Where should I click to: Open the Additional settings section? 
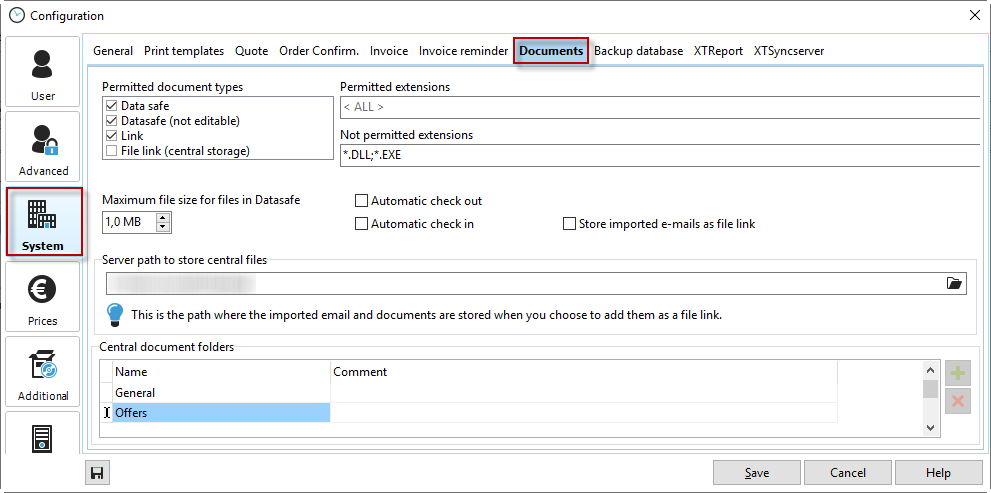coord(43,372)
